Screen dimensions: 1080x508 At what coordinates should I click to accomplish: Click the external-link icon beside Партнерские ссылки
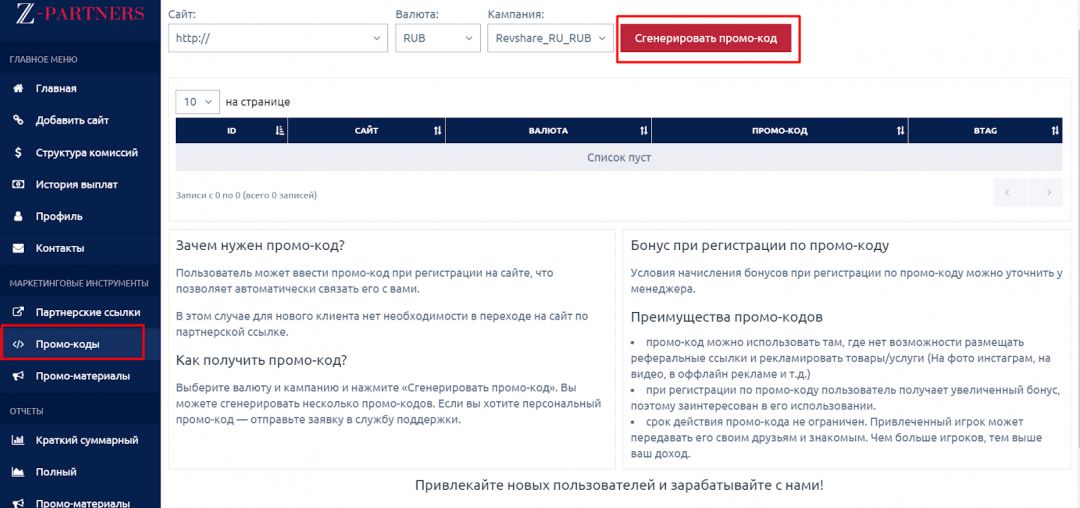[x=19, y=312]
